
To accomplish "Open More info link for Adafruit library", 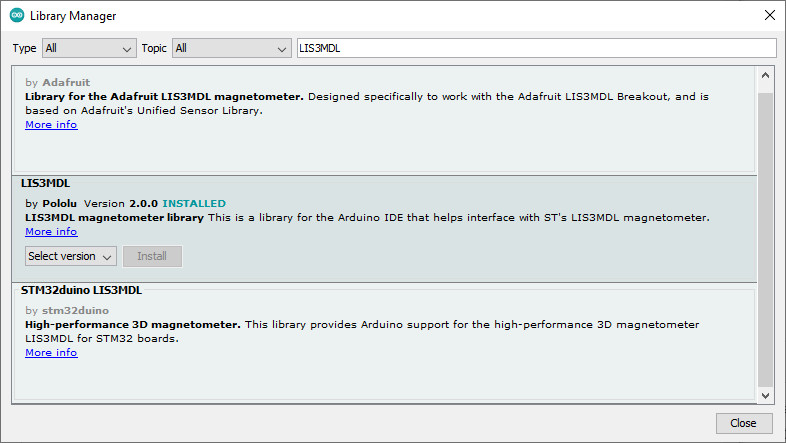I will tap(51, 124).
